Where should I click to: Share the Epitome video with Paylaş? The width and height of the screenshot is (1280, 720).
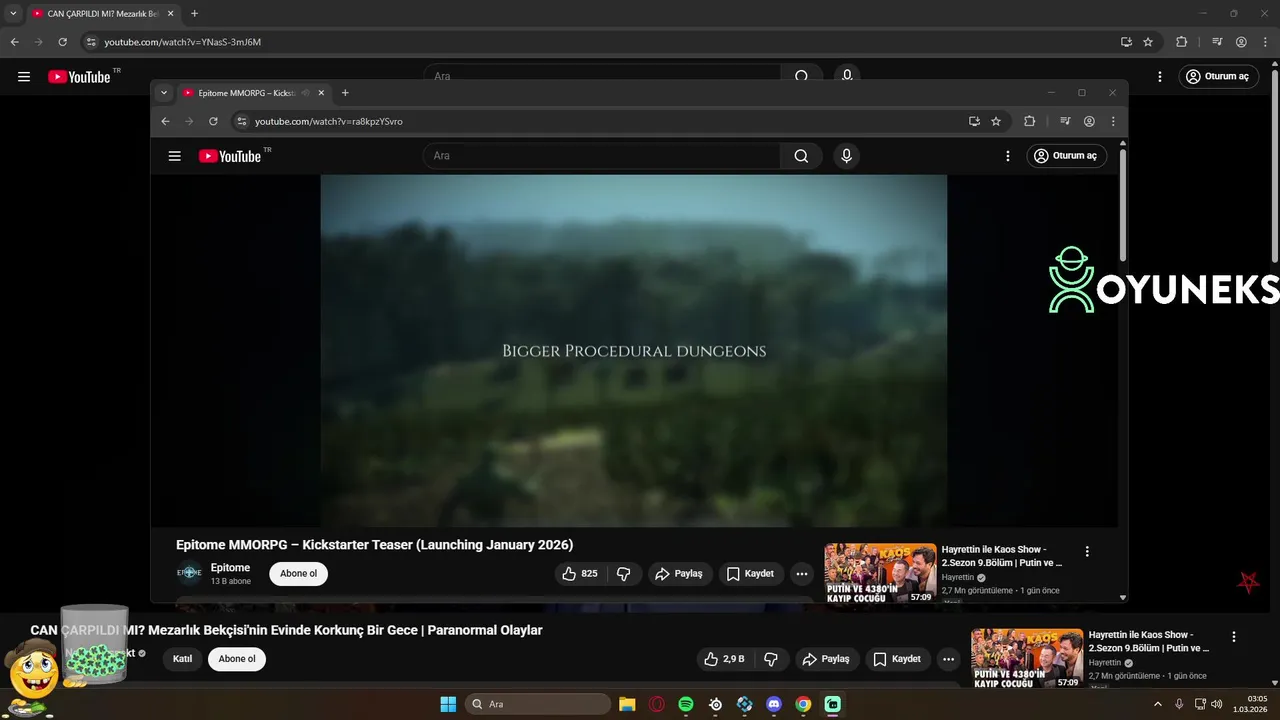coord(679,574)
